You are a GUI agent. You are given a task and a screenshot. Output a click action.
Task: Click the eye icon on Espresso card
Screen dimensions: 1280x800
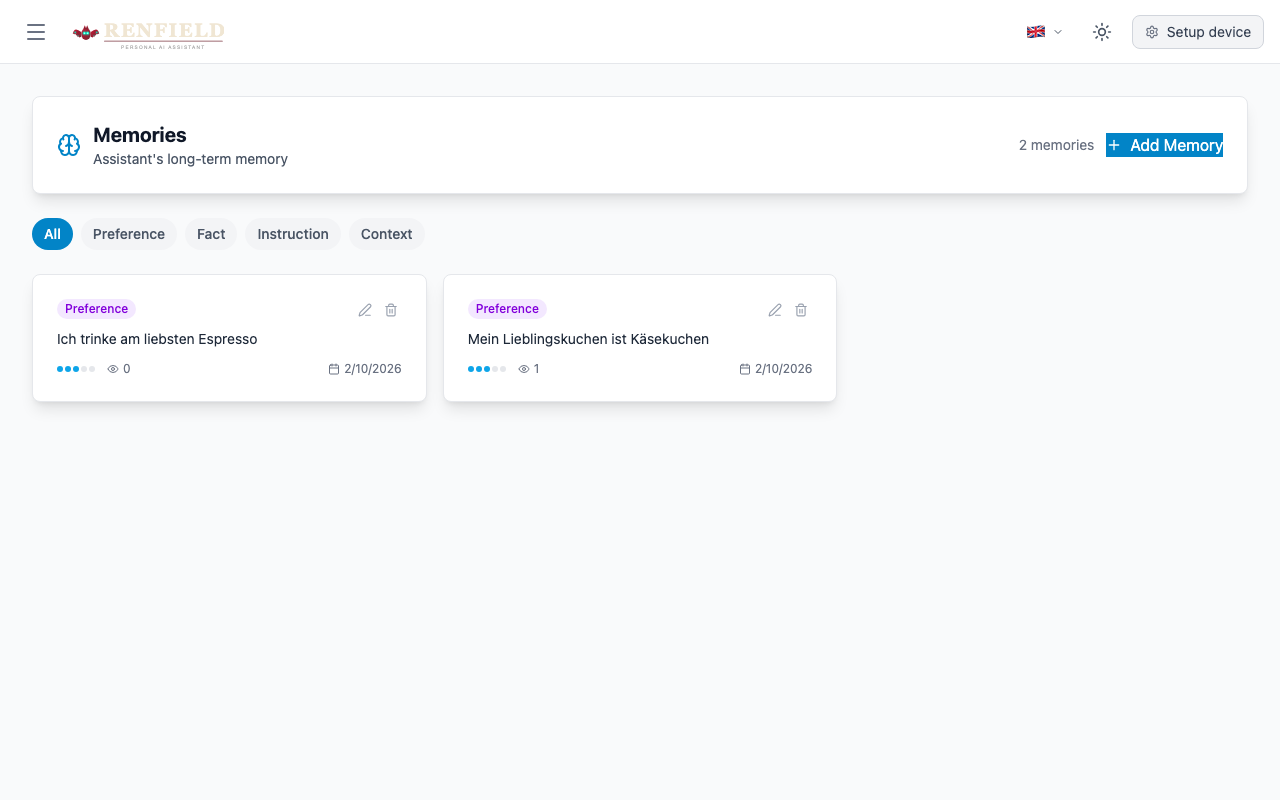pos(113,369)
